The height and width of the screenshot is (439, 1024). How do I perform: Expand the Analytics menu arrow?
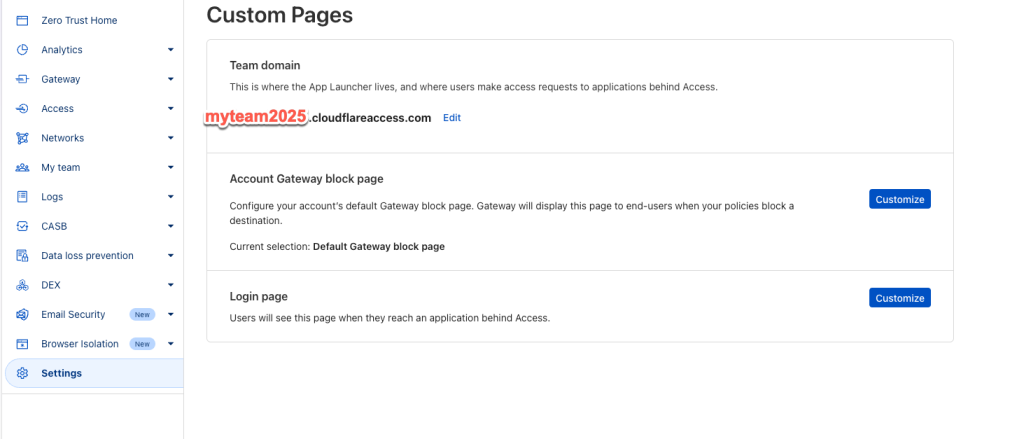170,50
